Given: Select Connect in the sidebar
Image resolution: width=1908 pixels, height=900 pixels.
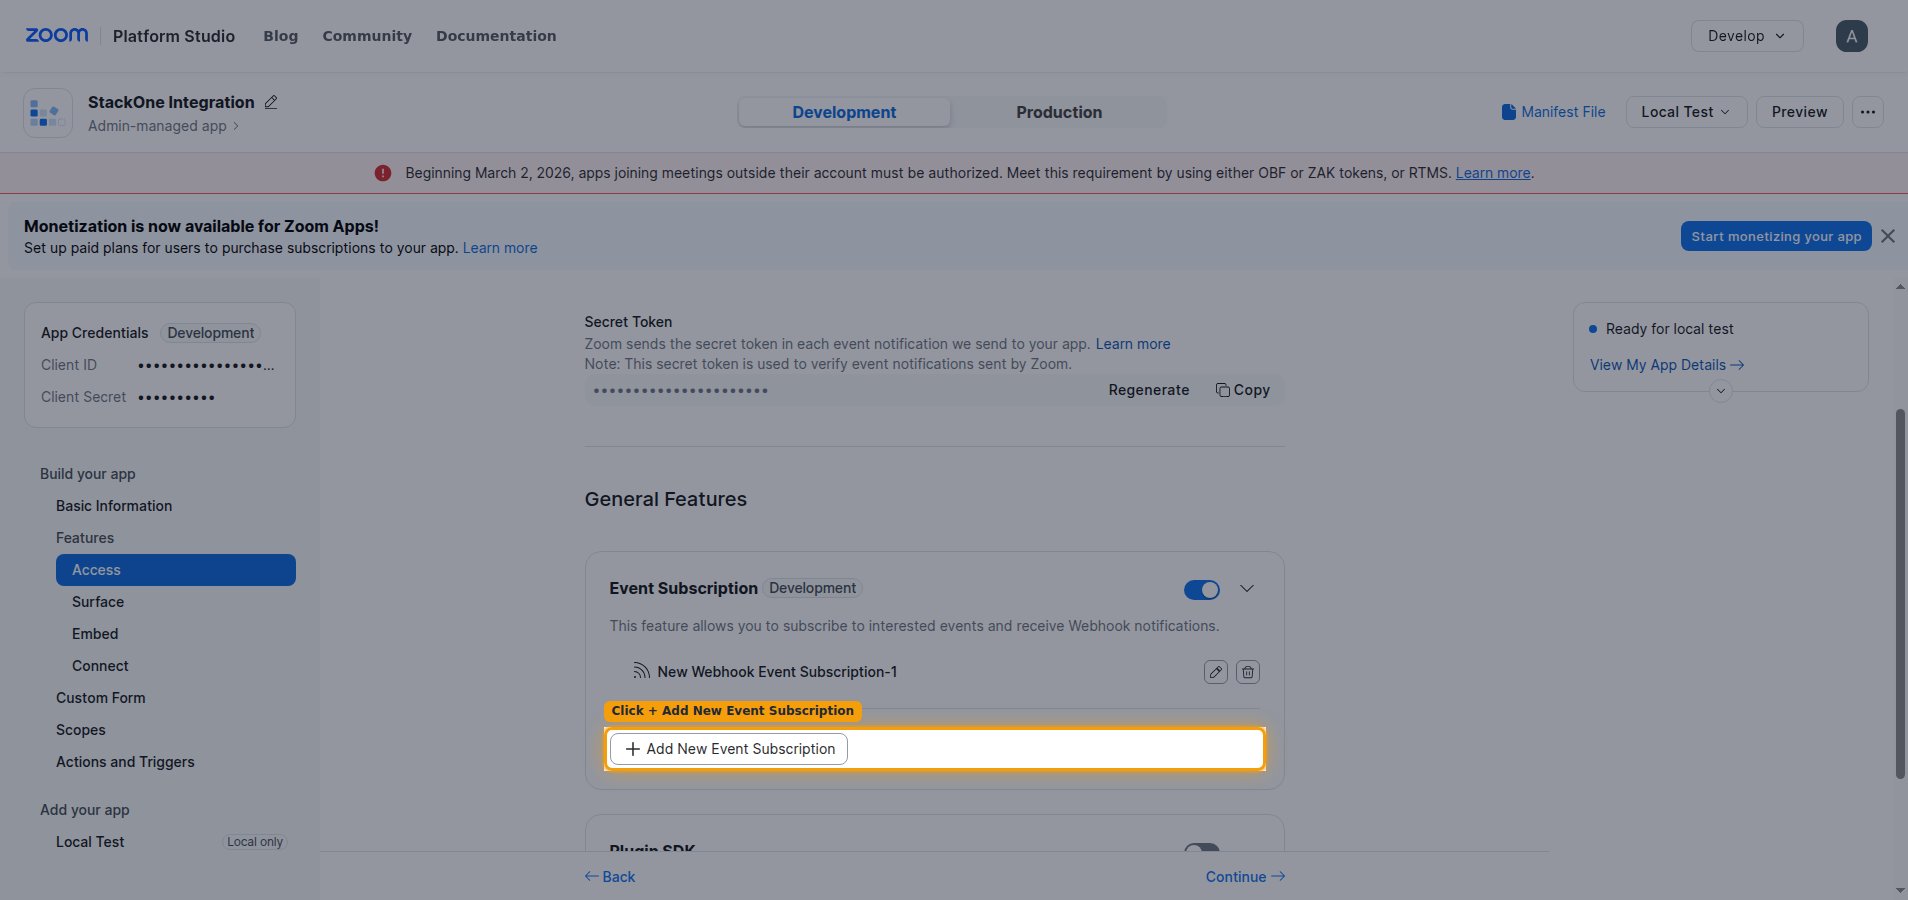Looking at the screenshot, I should (x=100, y=666).
